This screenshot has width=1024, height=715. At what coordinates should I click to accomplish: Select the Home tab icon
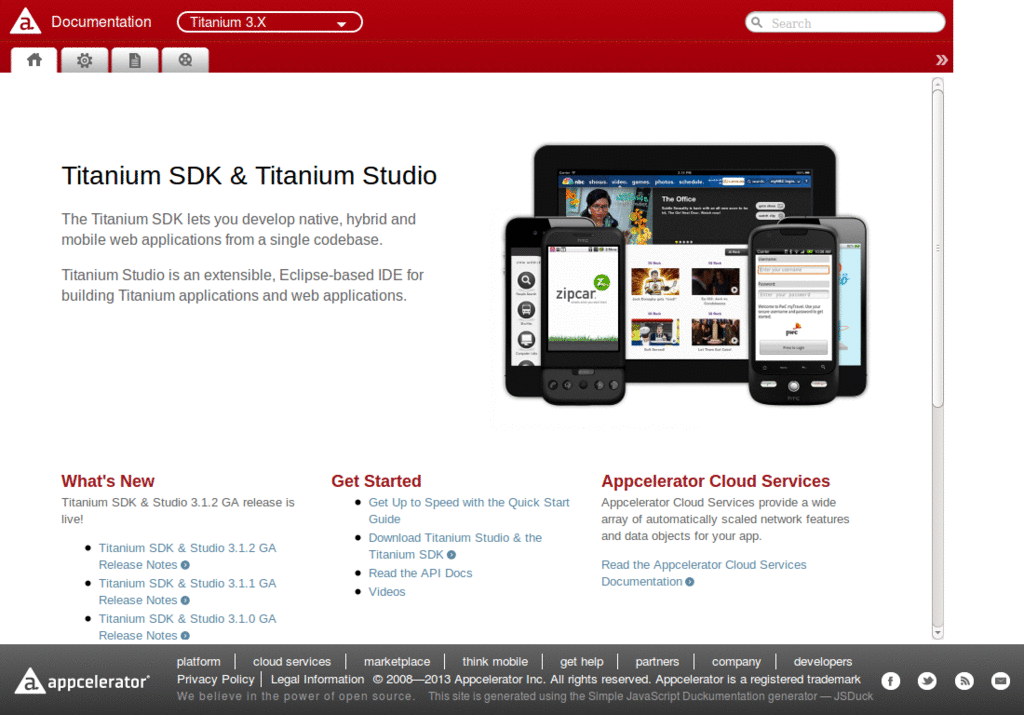click(34, 60)
